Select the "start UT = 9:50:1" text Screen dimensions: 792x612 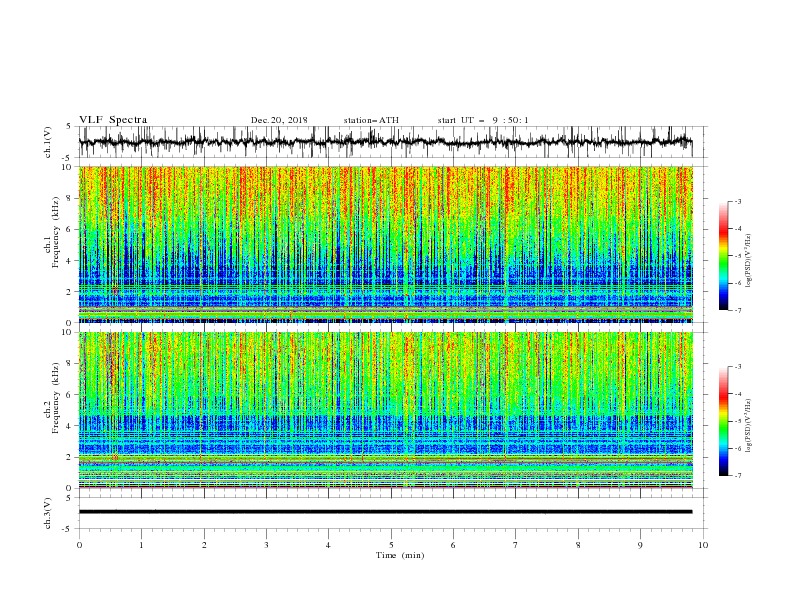483,120
